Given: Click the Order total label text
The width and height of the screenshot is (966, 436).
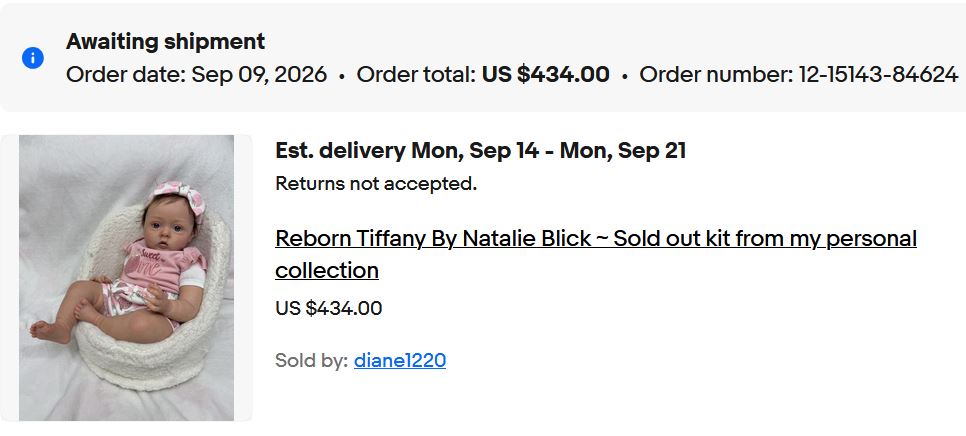Looking at the screenshot, I should point(416,75).
